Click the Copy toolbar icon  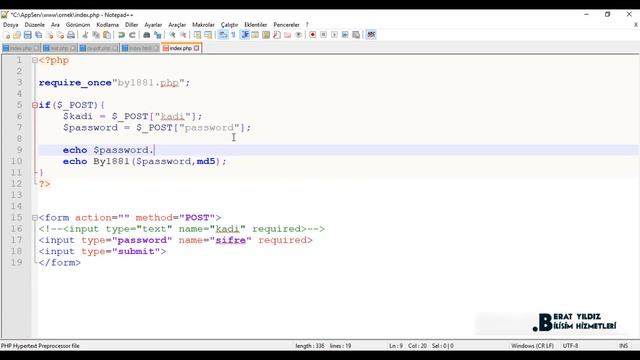click(97, 35)
